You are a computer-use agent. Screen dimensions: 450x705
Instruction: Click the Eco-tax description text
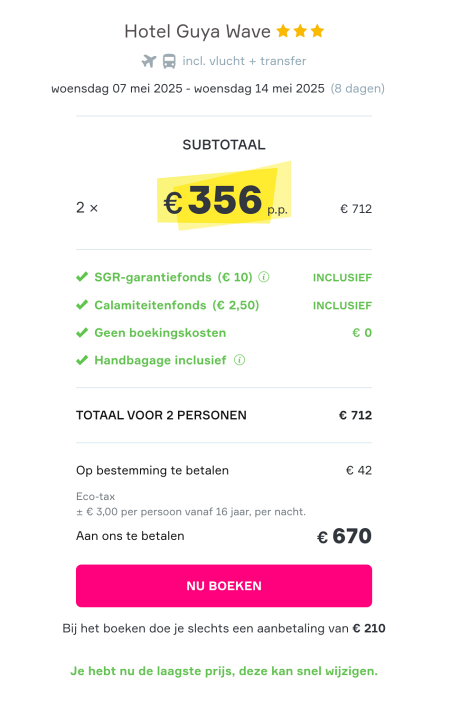[191, 504]
